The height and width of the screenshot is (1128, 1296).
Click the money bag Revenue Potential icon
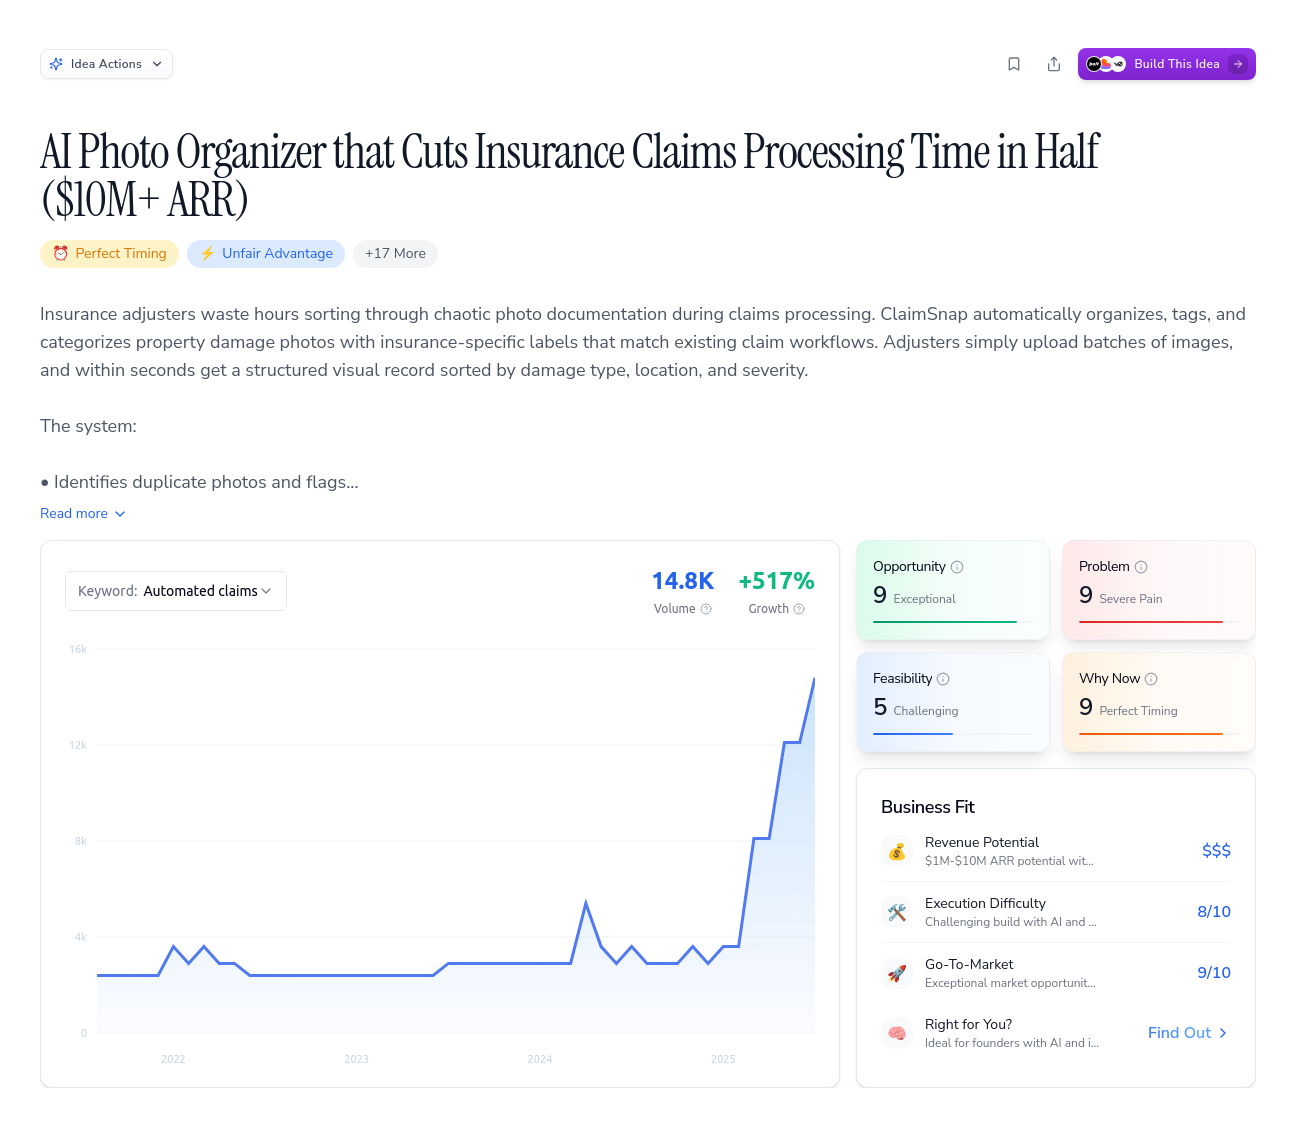897,851
